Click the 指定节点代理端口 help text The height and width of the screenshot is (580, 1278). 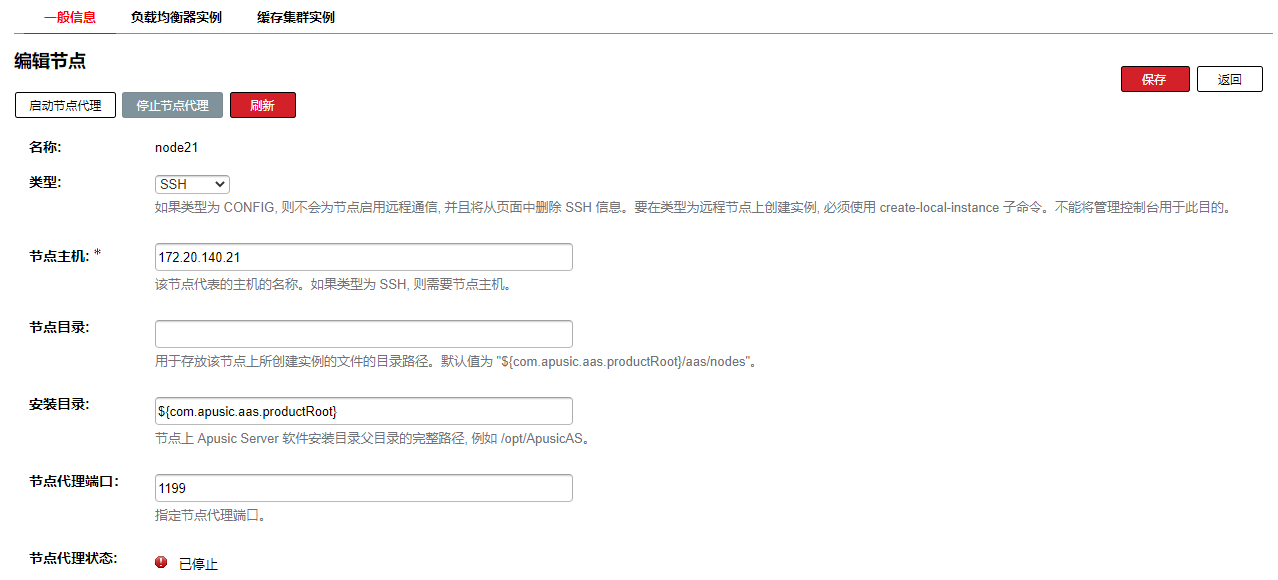(x=209, y=516)
